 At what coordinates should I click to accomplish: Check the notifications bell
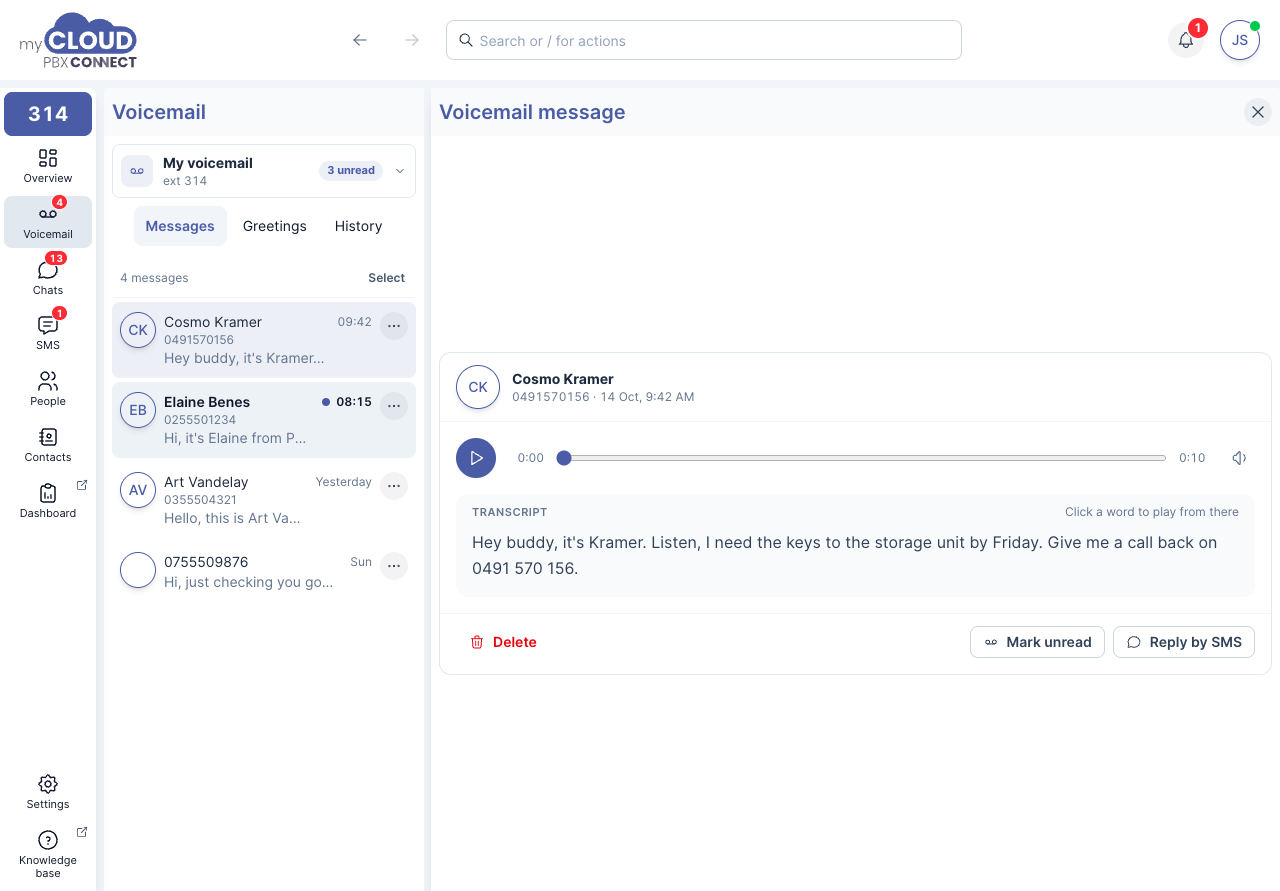(1186, 40)
